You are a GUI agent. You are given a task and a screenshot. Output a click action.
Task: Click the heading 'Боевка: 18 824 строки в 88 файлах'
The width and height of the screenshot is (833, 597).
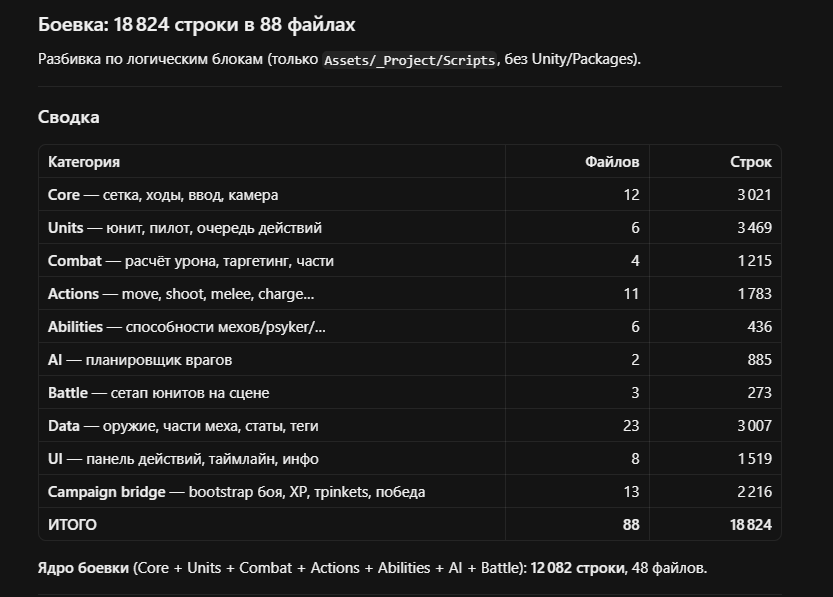197,24
